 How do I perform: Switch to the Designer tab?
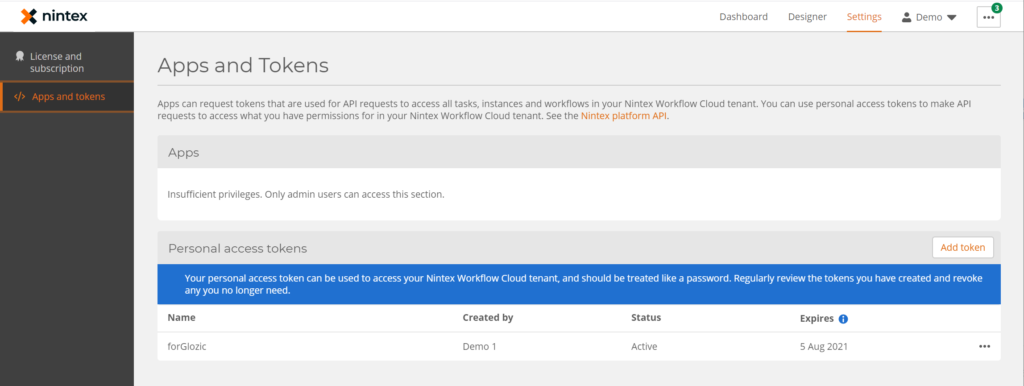(807, 17)
